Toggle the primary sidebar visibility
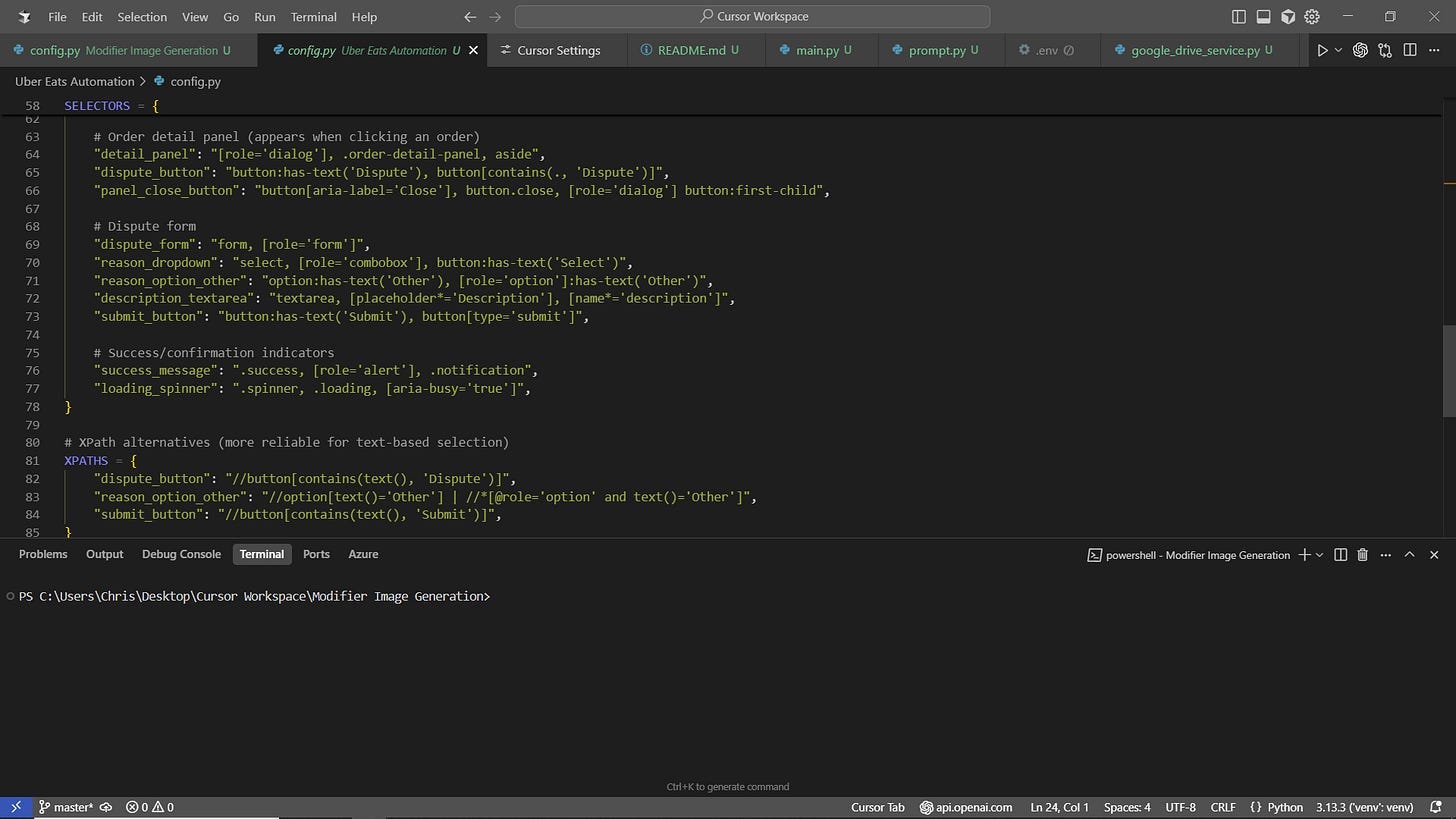The width and height of the screenshot is (1456, 819). coord(1238,17)
